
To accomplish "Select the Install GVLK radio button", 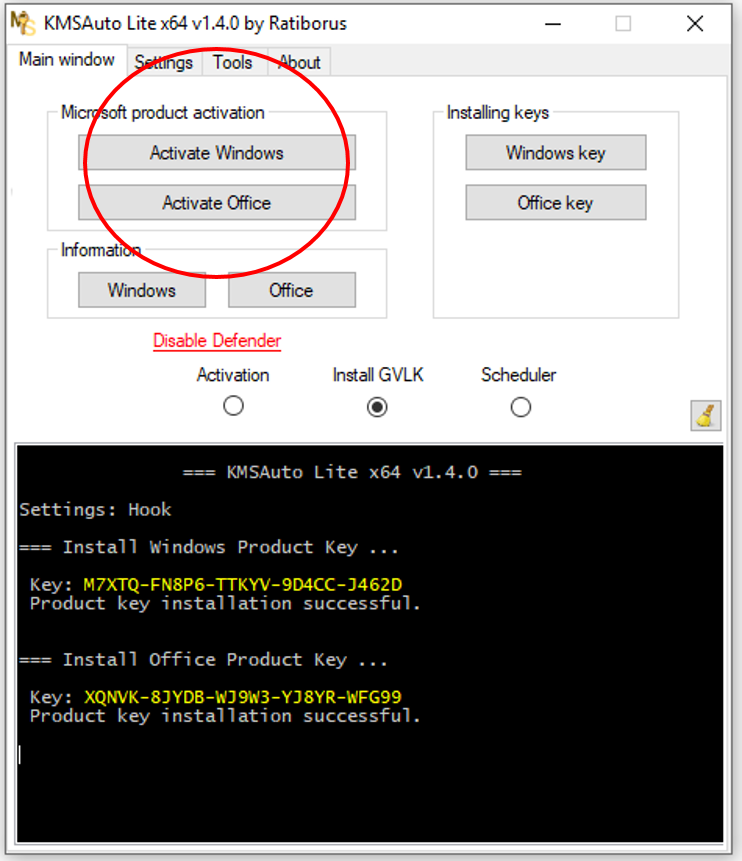I will [377, 407].
